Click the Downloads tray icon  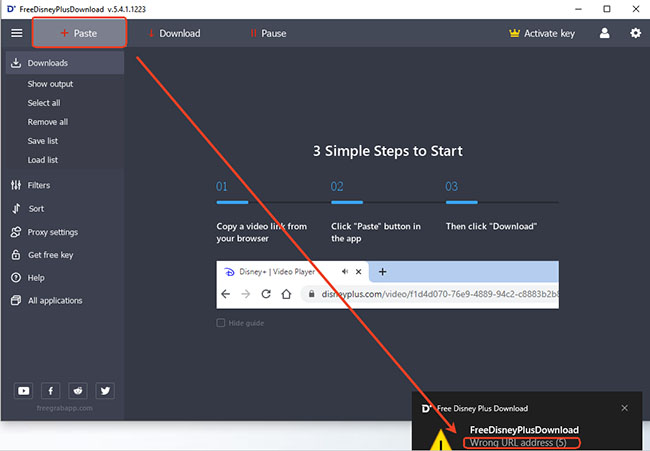pyautogui.click(x=16, y=63)
